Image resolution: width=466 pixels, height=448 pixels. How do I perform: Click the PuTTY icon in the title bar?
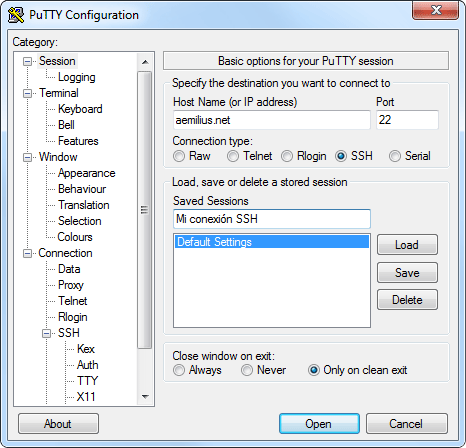coord(16,15)
